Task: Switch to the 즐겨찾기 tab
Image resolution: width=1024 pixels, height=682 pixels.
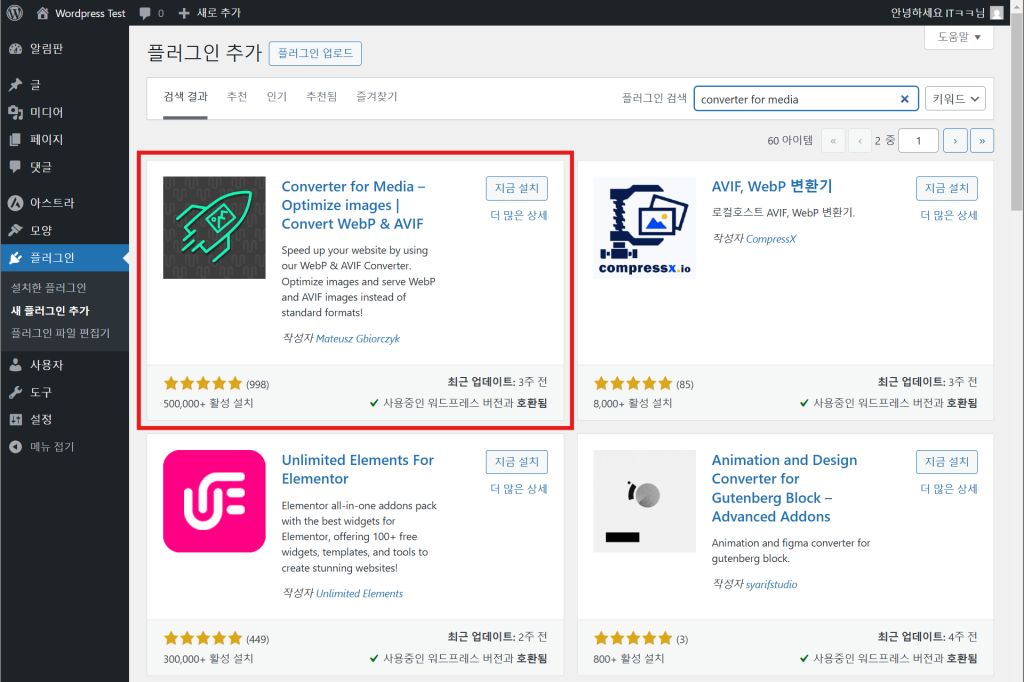Action: click(377, 97)
